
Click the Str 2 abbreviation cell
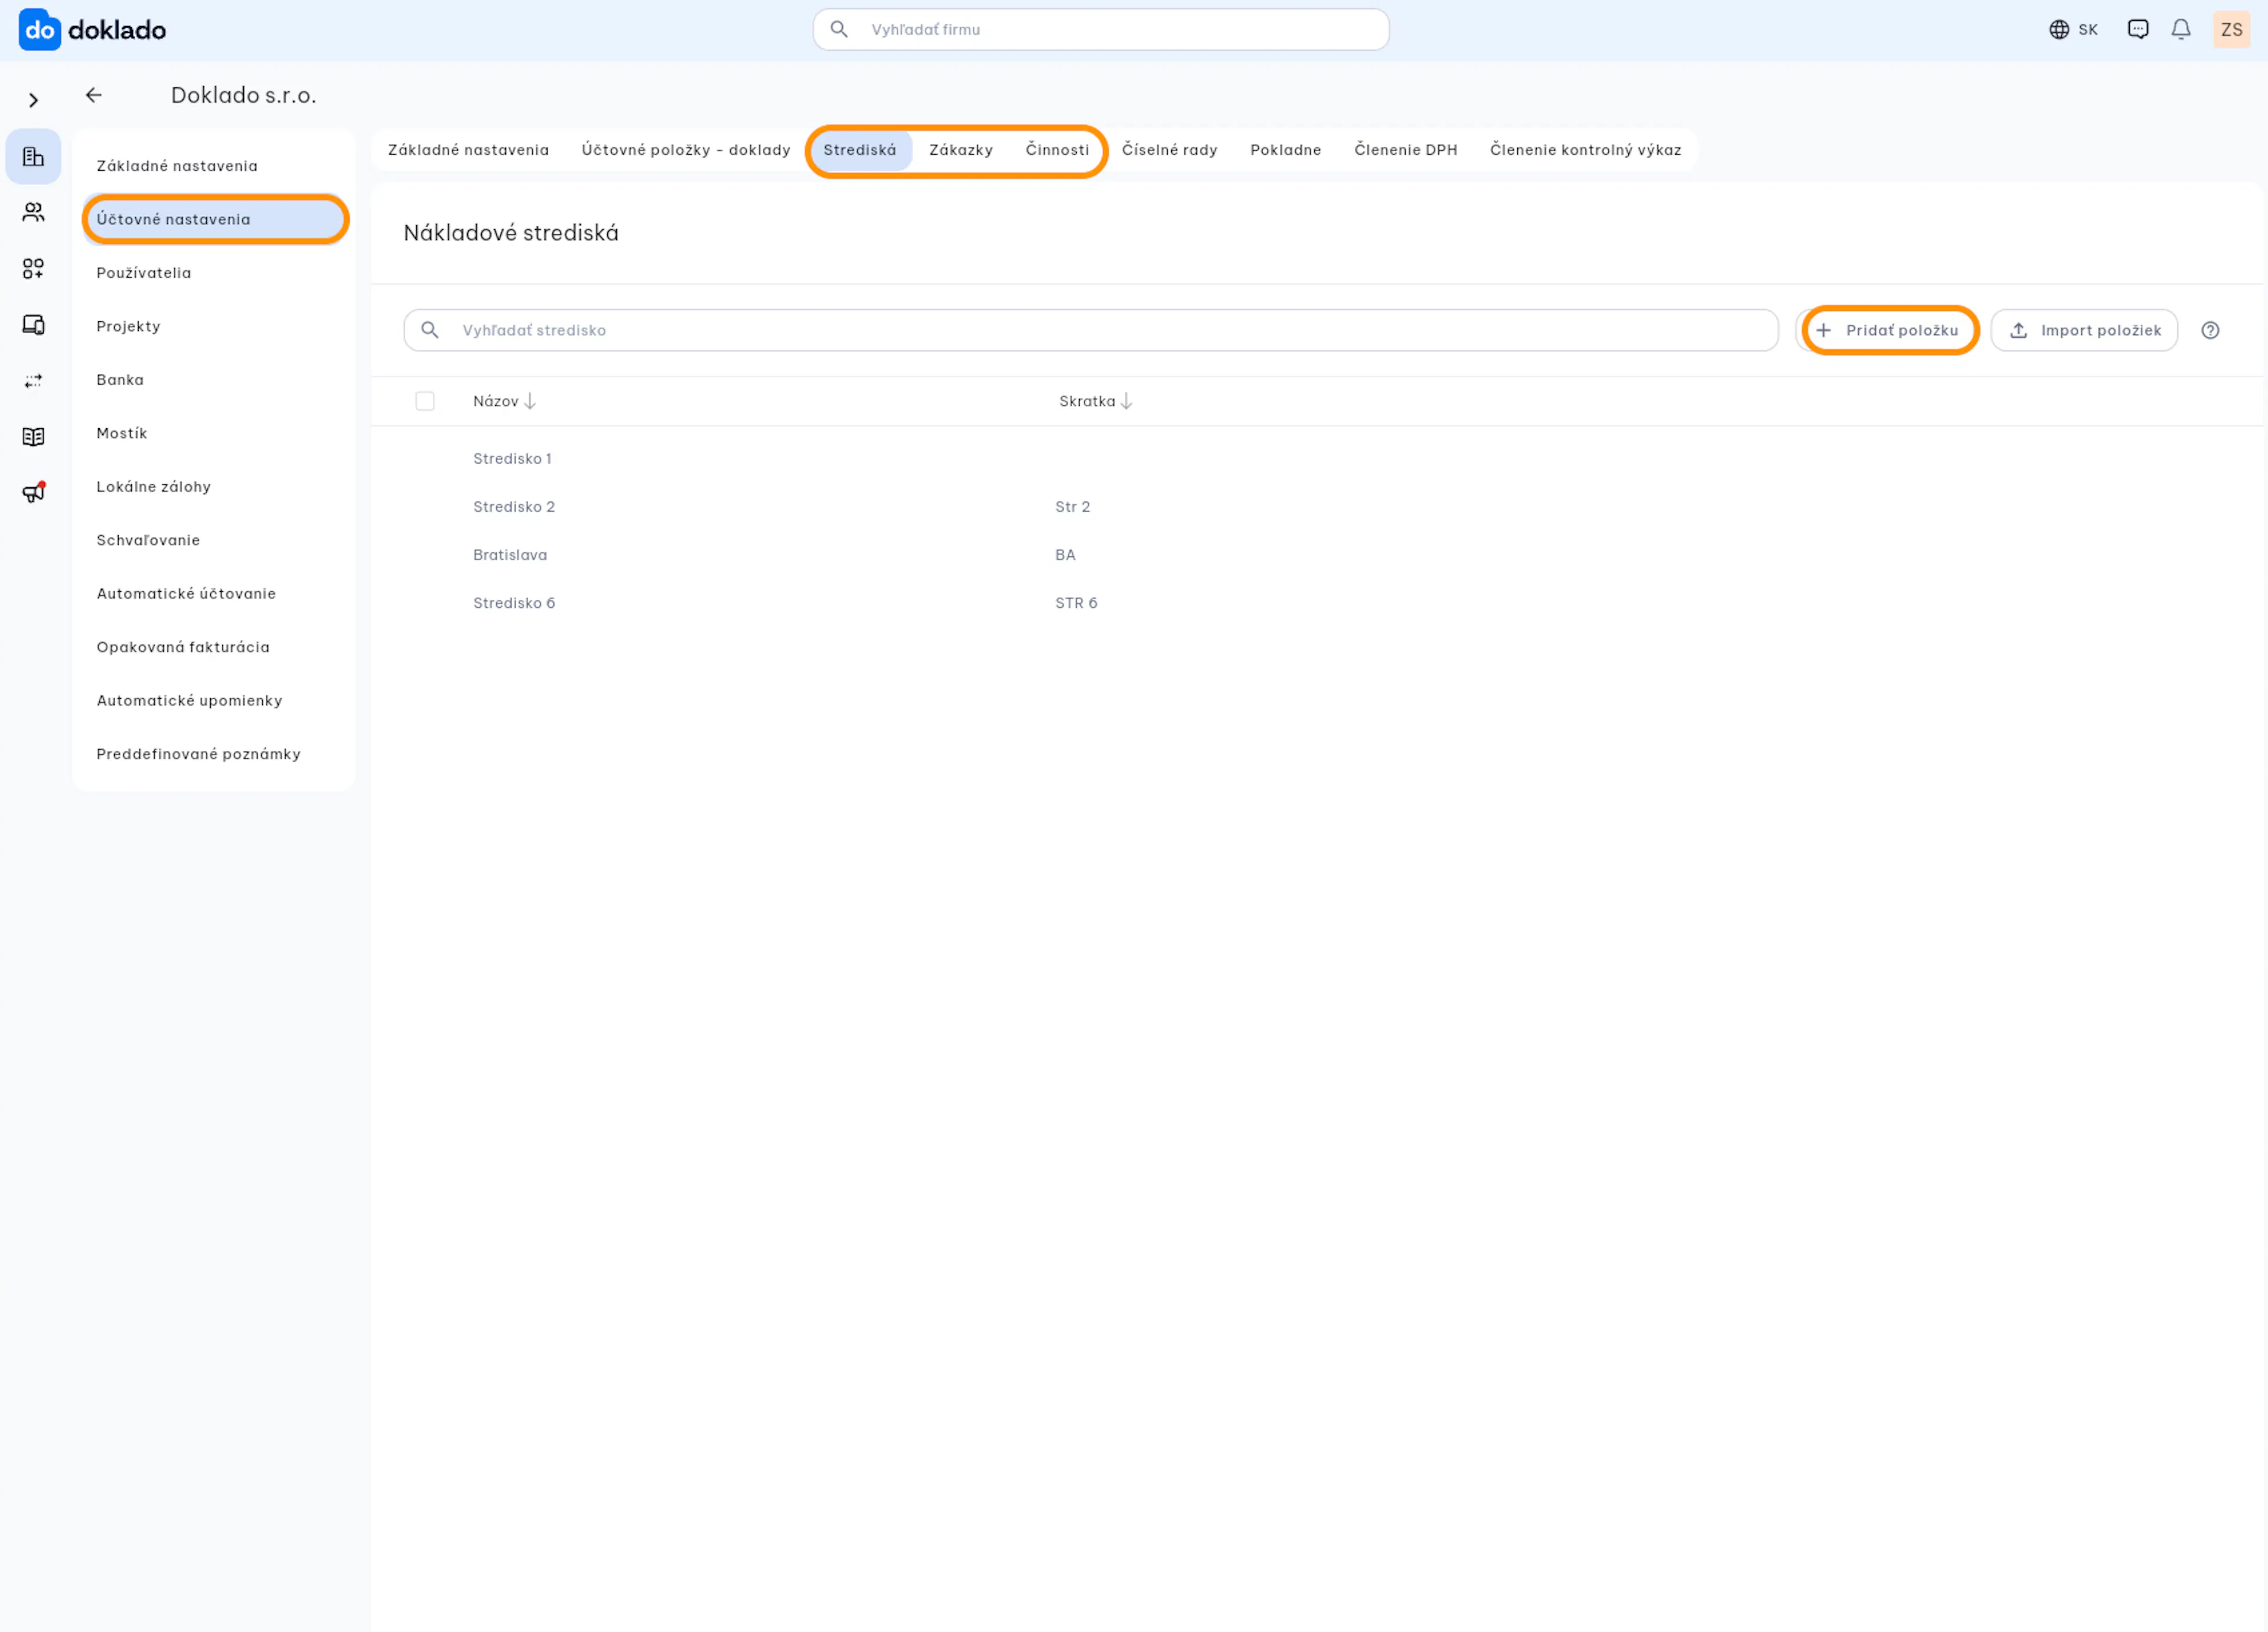[1073, 507]
